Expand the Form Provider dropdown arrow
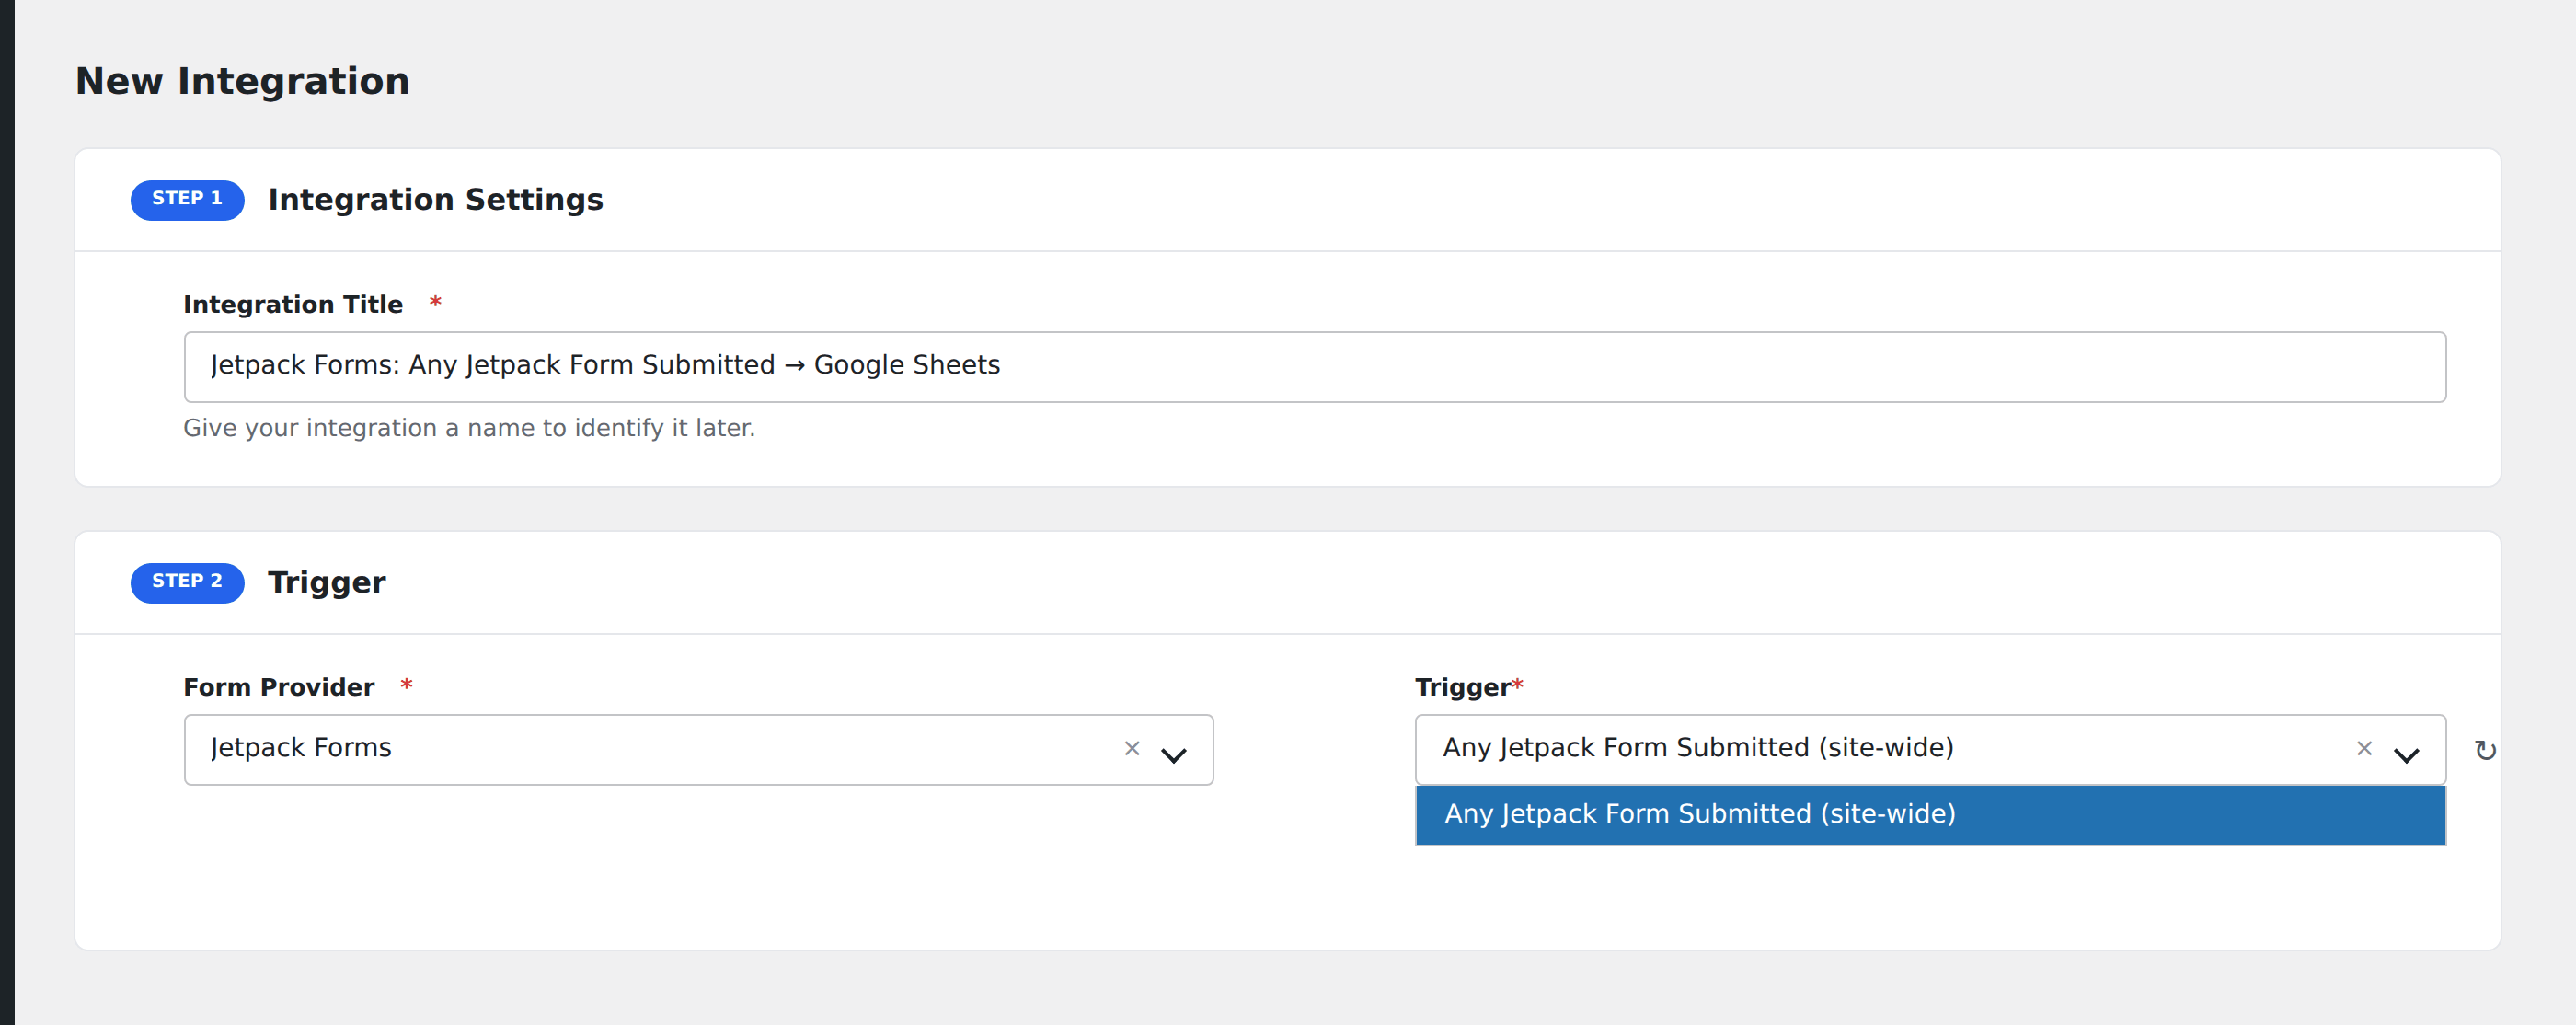This screenshot has width=2576, height=1025. 1173,755
